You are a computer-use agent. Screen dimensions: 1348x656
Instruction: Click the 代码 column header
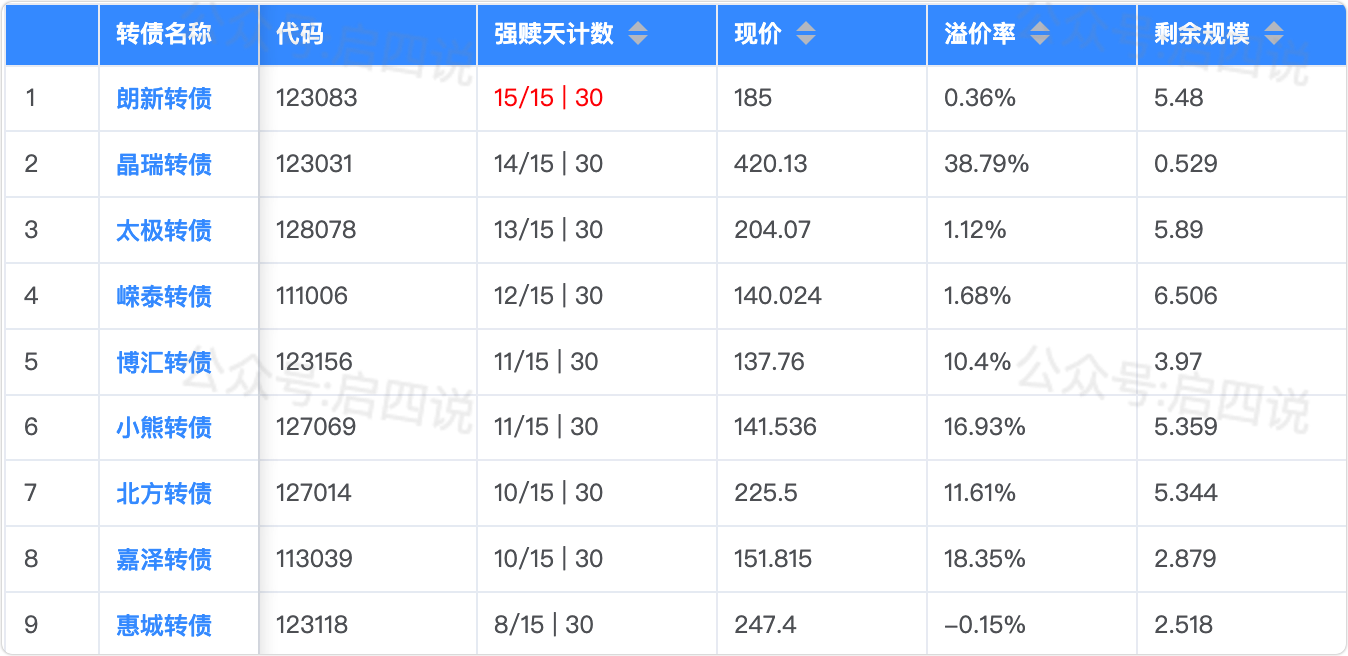tap(300, 34)
